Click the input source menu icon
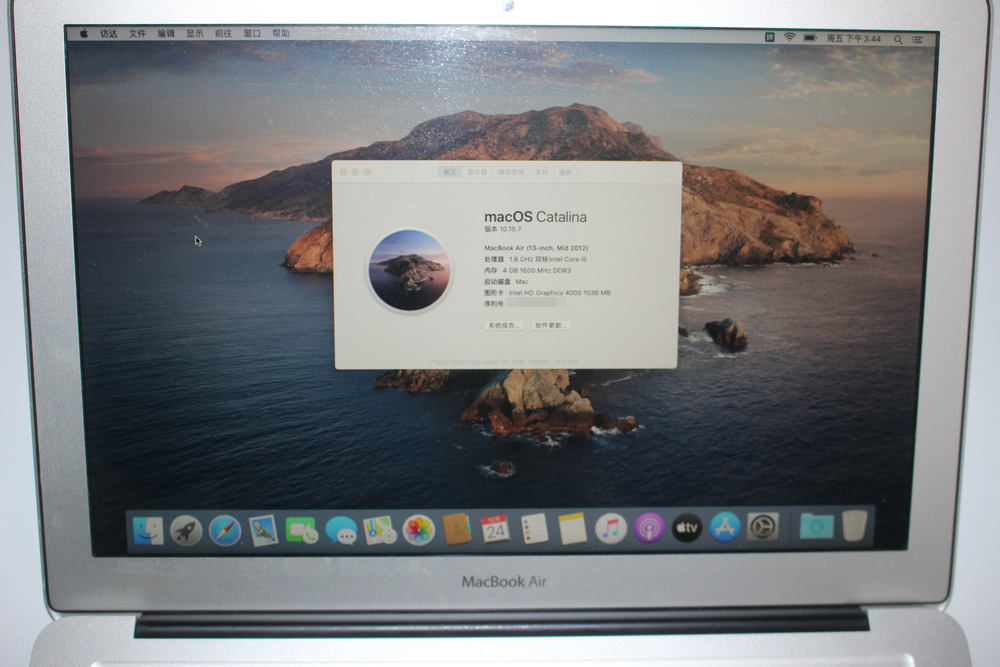The image size is (1000, 667). pos(770,38)
